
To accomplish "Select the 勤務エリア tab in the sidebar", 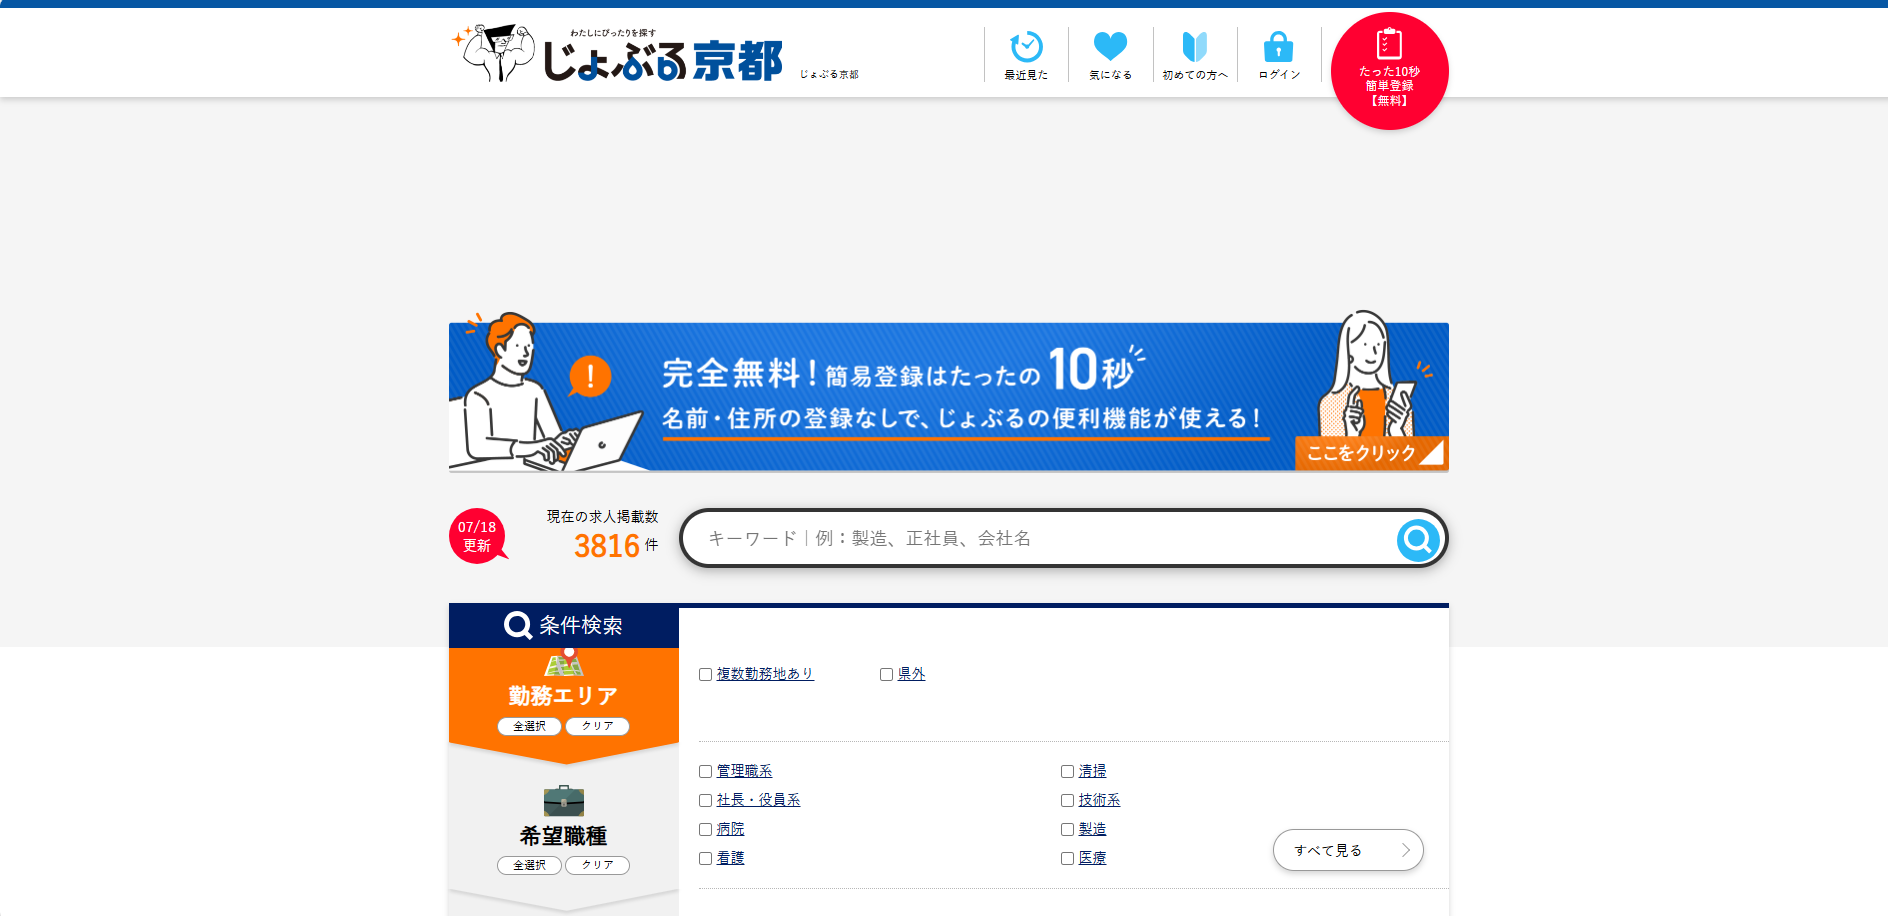I will 563,695.
